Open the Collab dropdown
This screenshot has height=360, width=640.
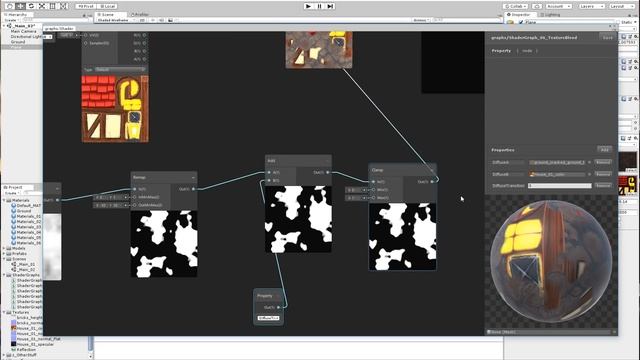click(516, 6)
